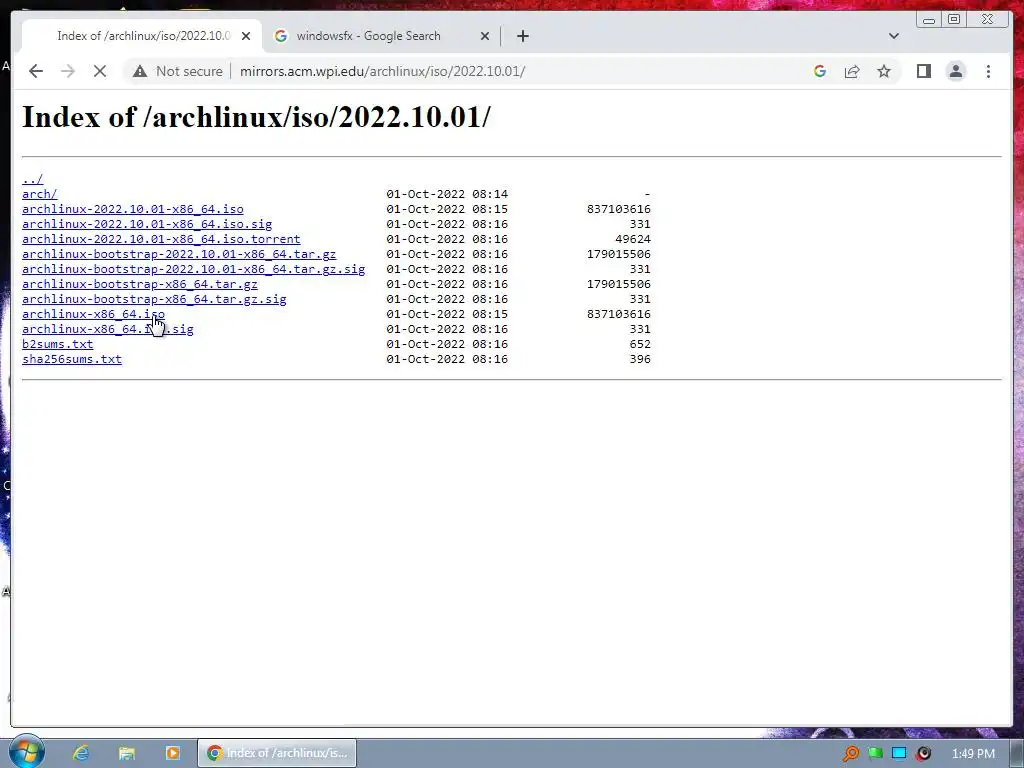Open the Chrome profile avatar
The width and height of the screenshot is (1024, 768).
tap(955, 71)
